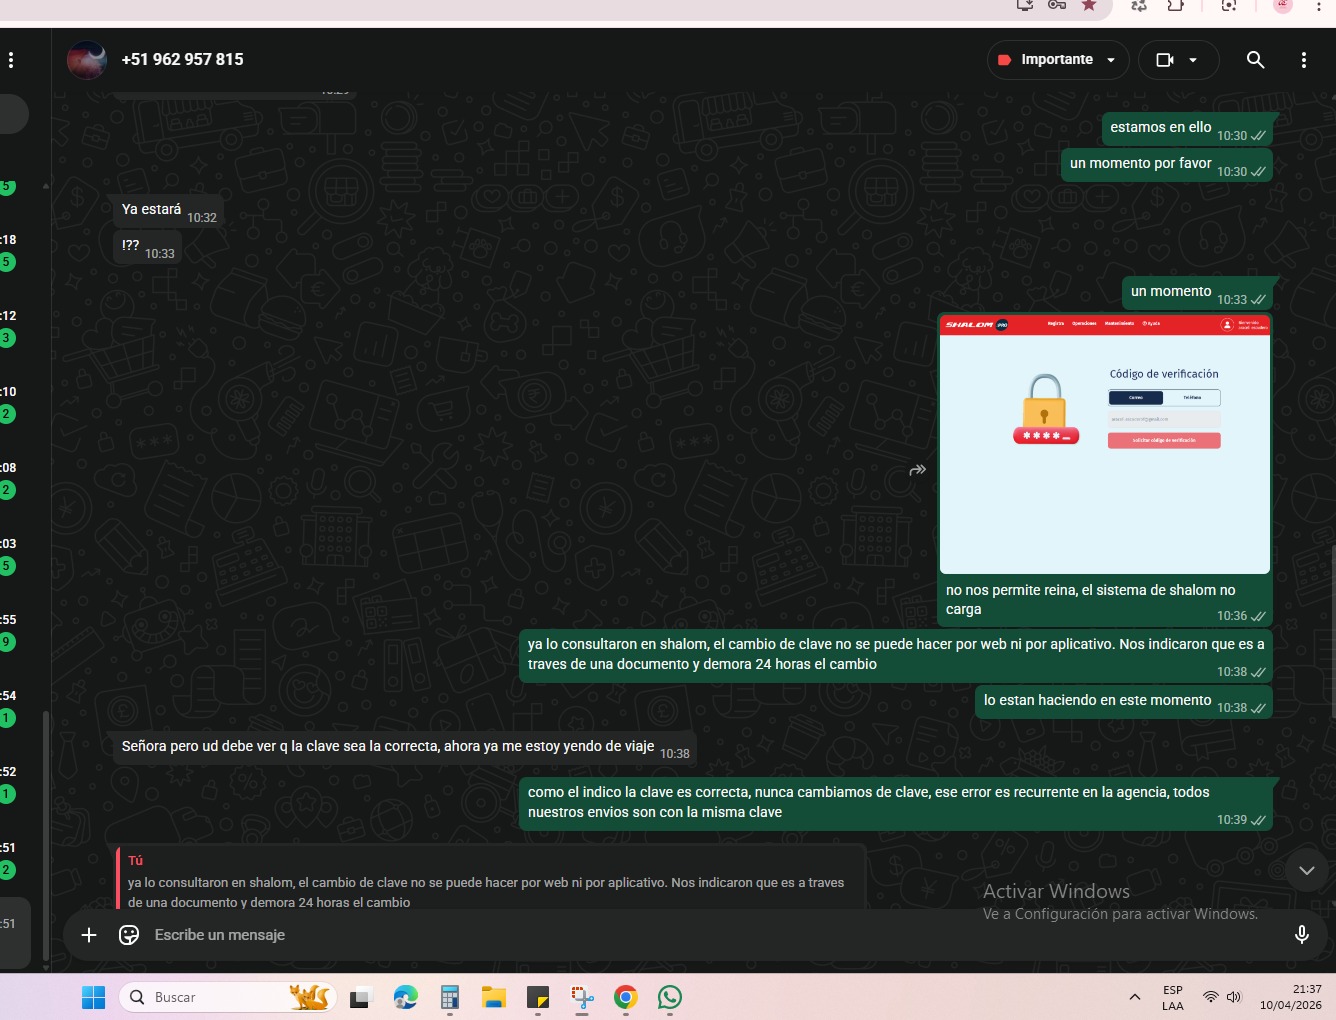Screen dimensions: 1336x1020
Task: Expand the Importante label dropdown
Action: coord(1110,60)
